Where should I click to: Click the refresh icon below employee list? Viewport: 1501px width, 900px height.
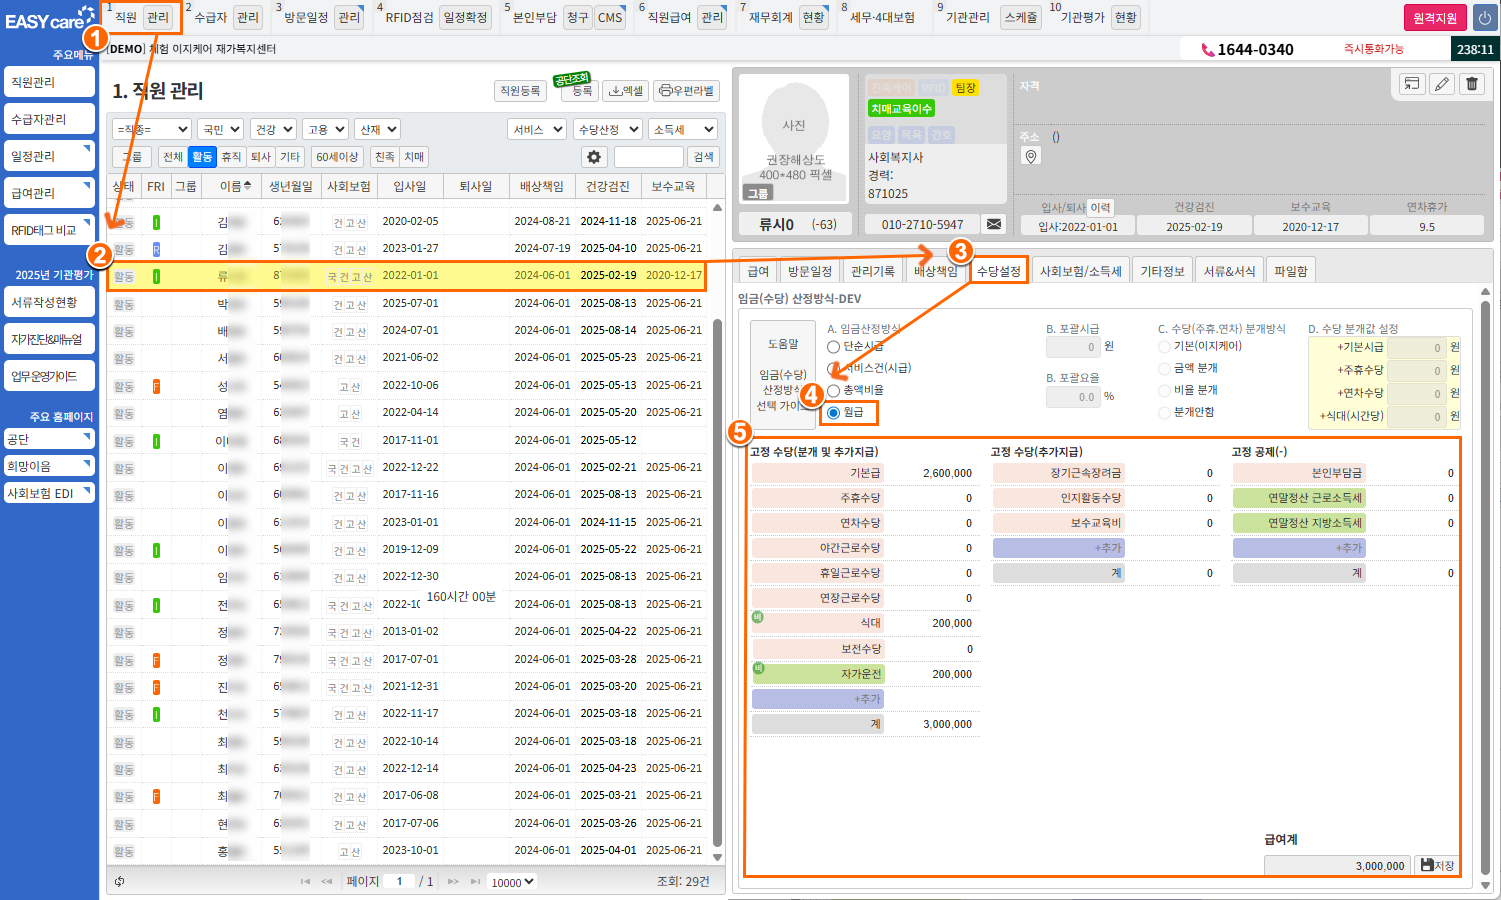tap(120, 881)
